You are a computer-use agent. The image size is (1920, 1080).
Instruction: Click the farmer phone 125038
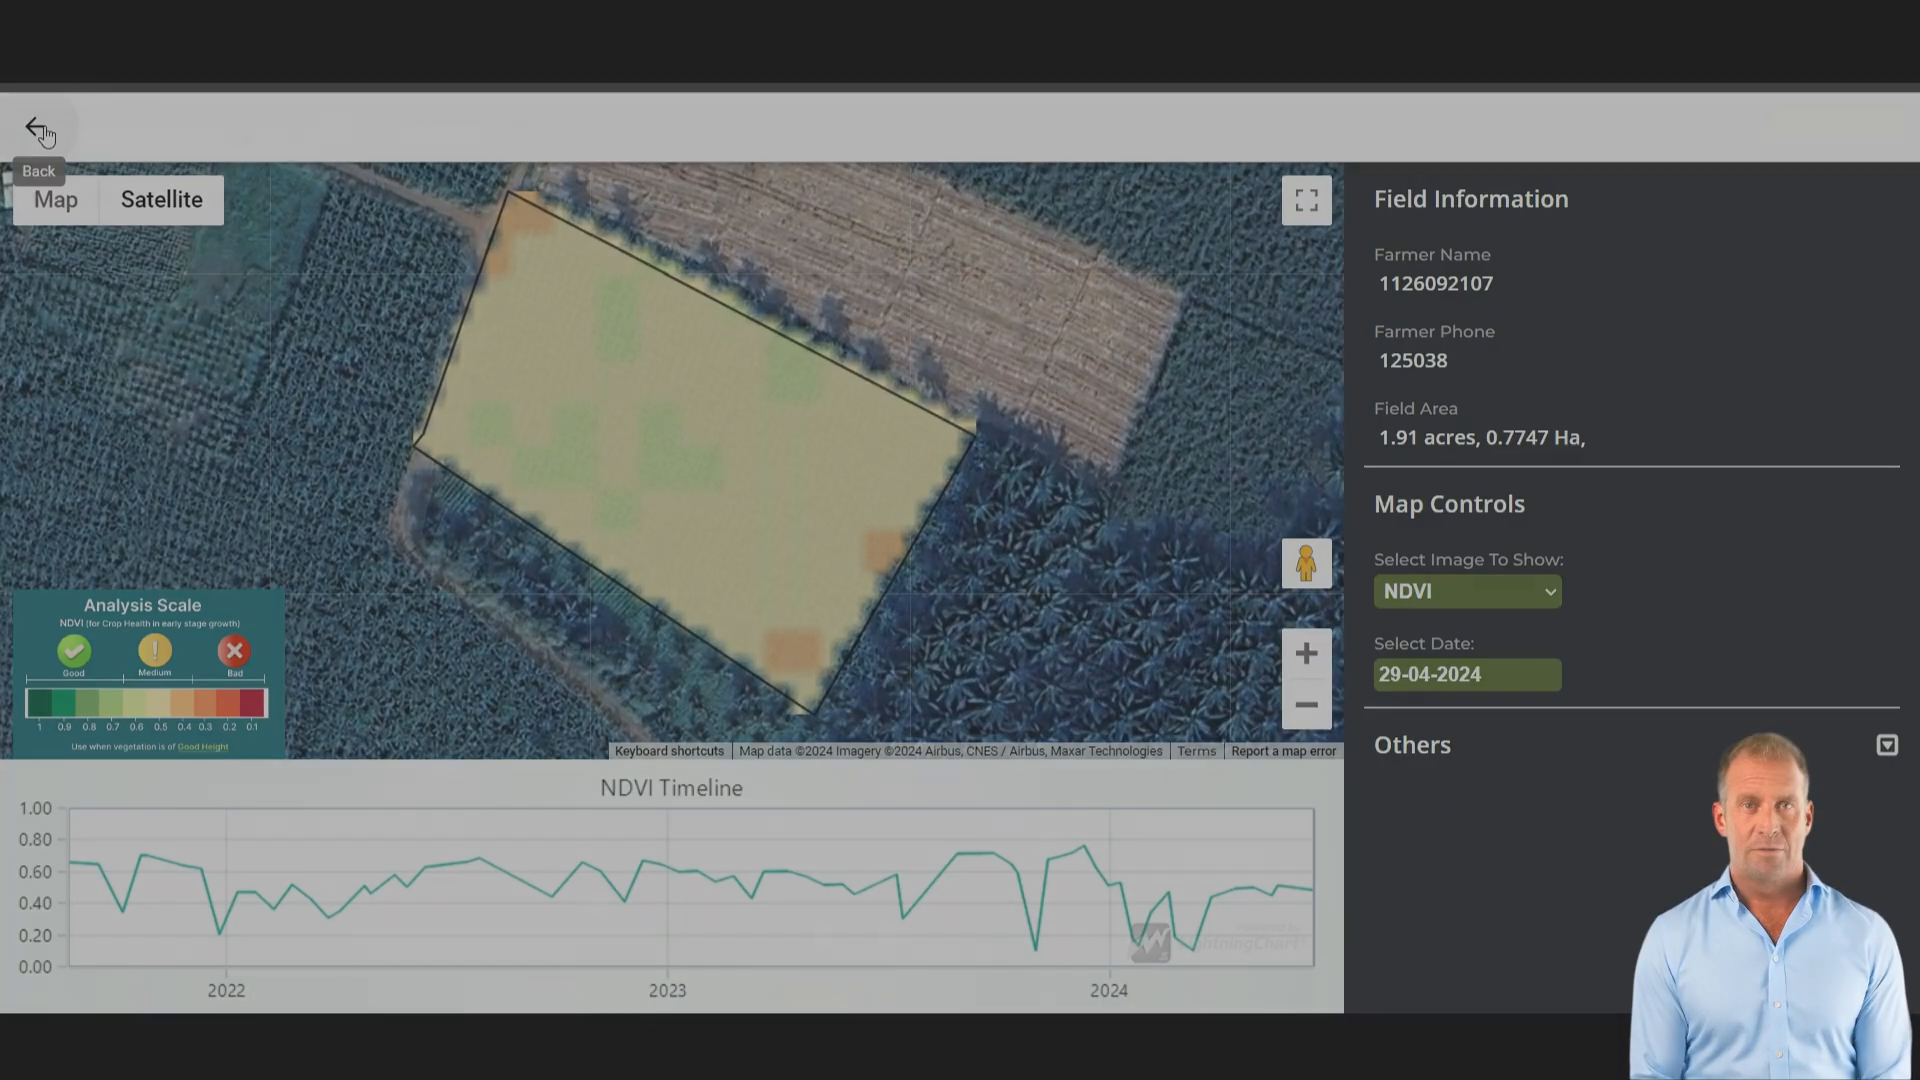click(1413, 361)
